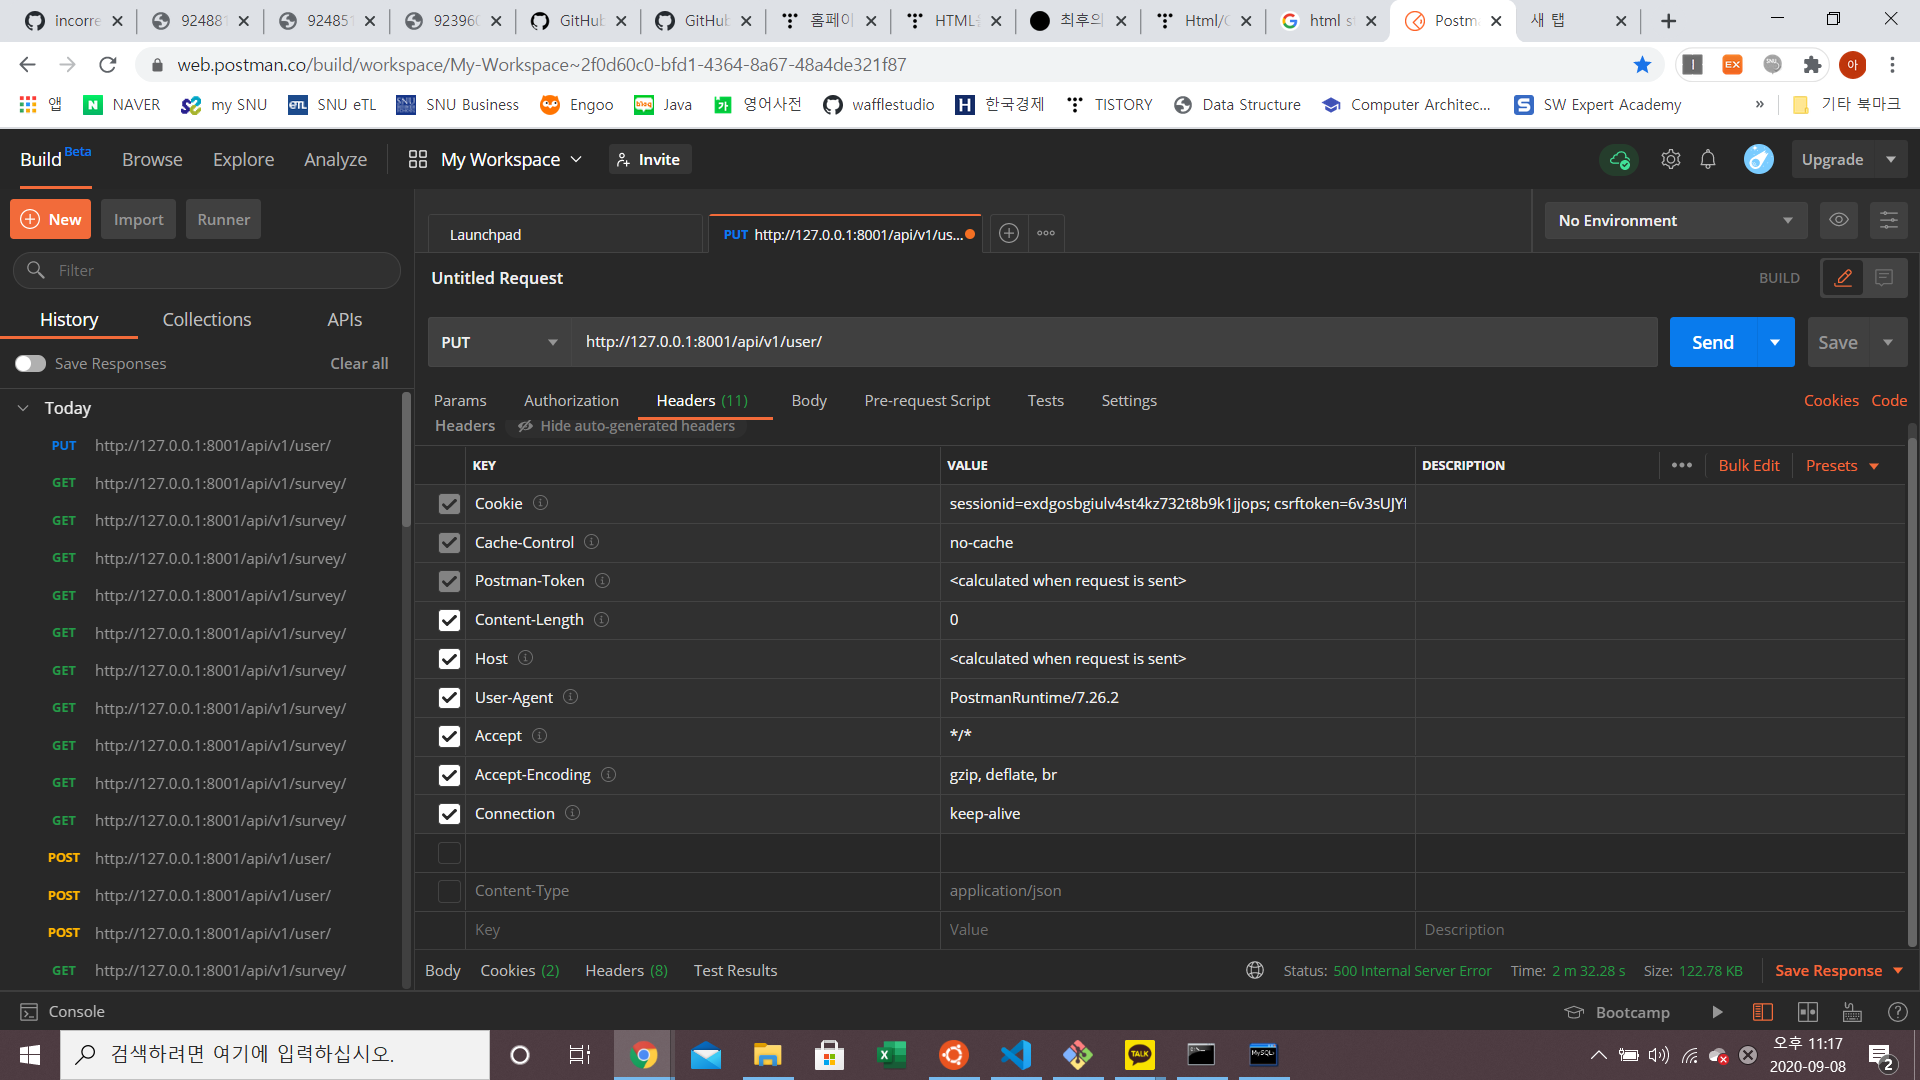Open environment quick look eye icon
Image resolution: width=1920 pixels, height=1080 pixels.
point(1838,220)
